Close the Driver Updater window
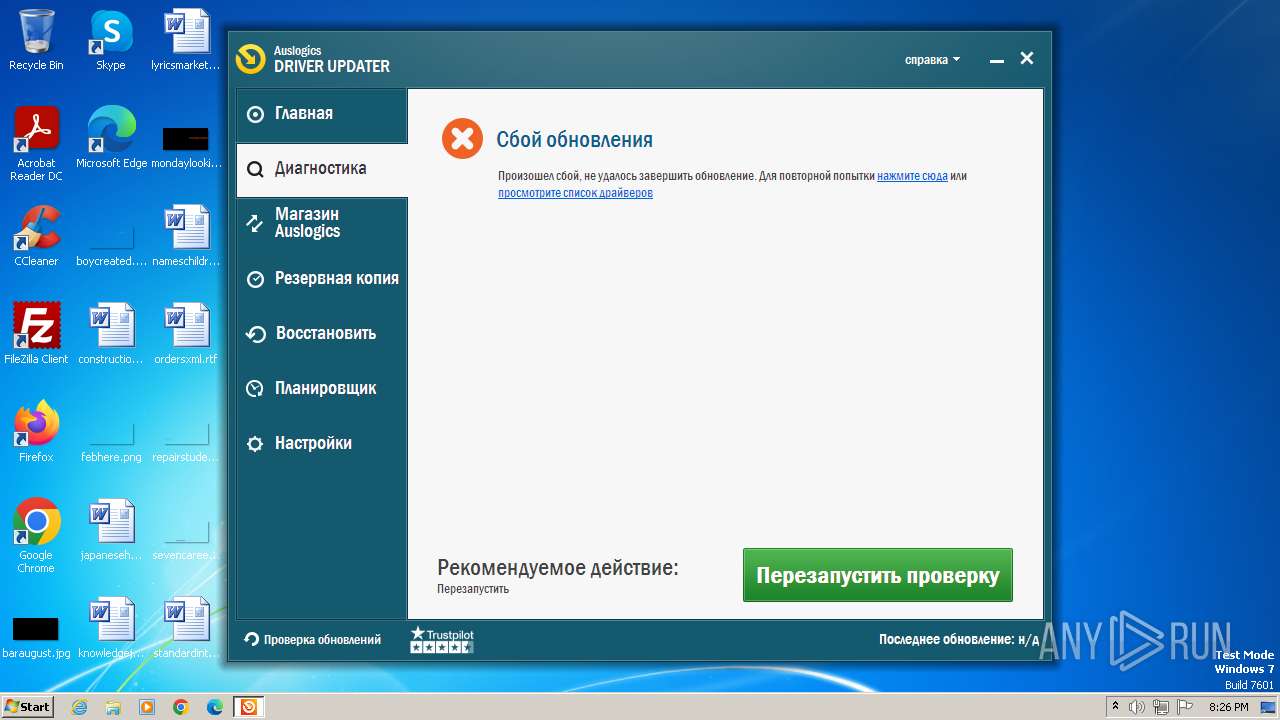Viewport: 1280px width, 720px height. [1027, 59]
